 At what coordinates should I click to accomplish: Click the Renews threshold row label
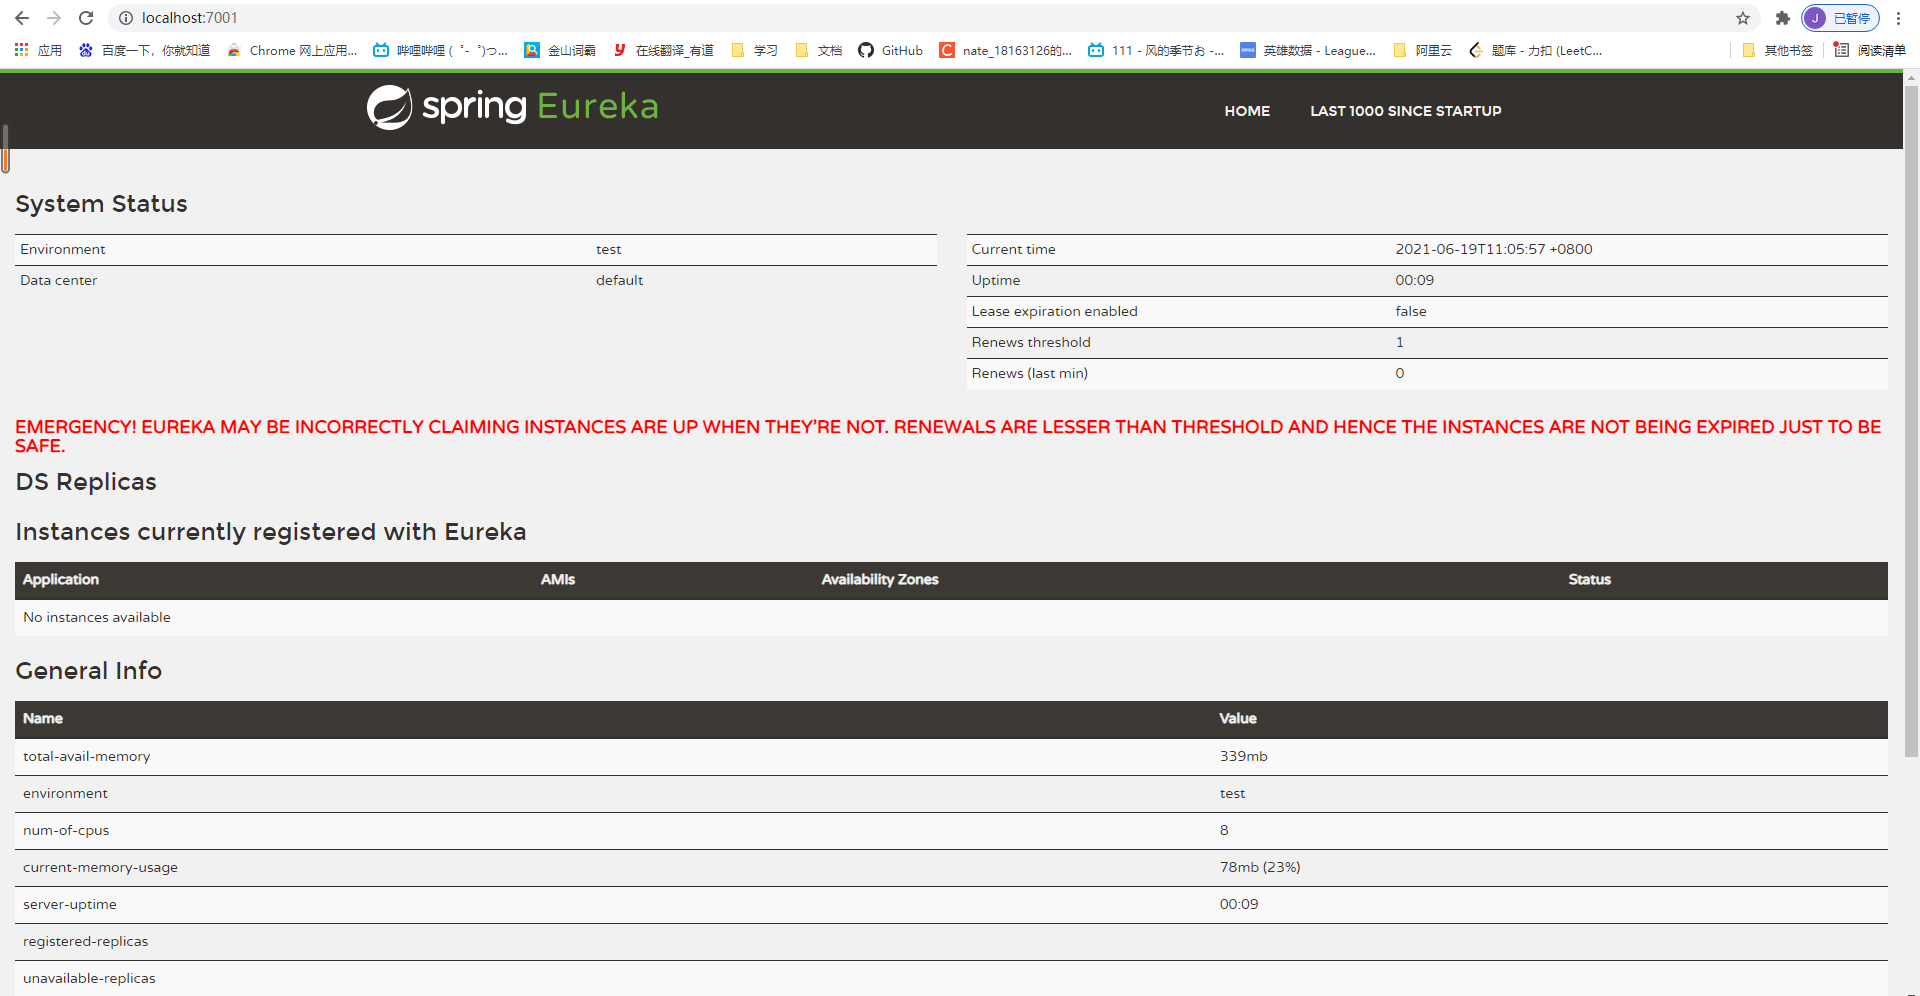click(x=1031, y=342)
